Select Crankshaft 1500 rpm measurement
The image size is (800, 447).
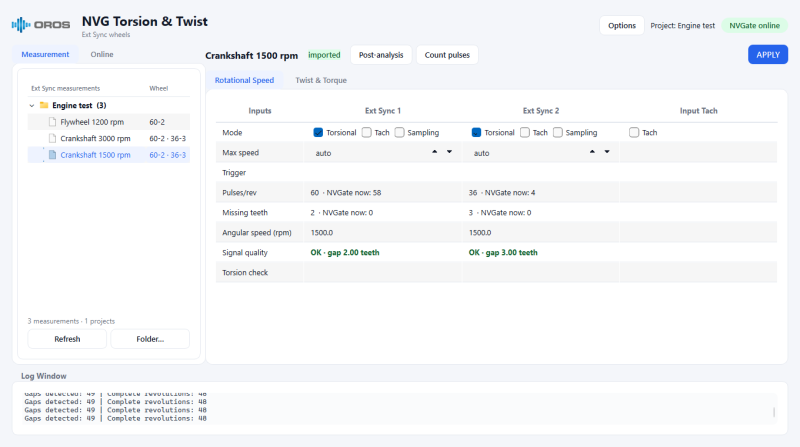pyautogui.click(x=109, y=155)
